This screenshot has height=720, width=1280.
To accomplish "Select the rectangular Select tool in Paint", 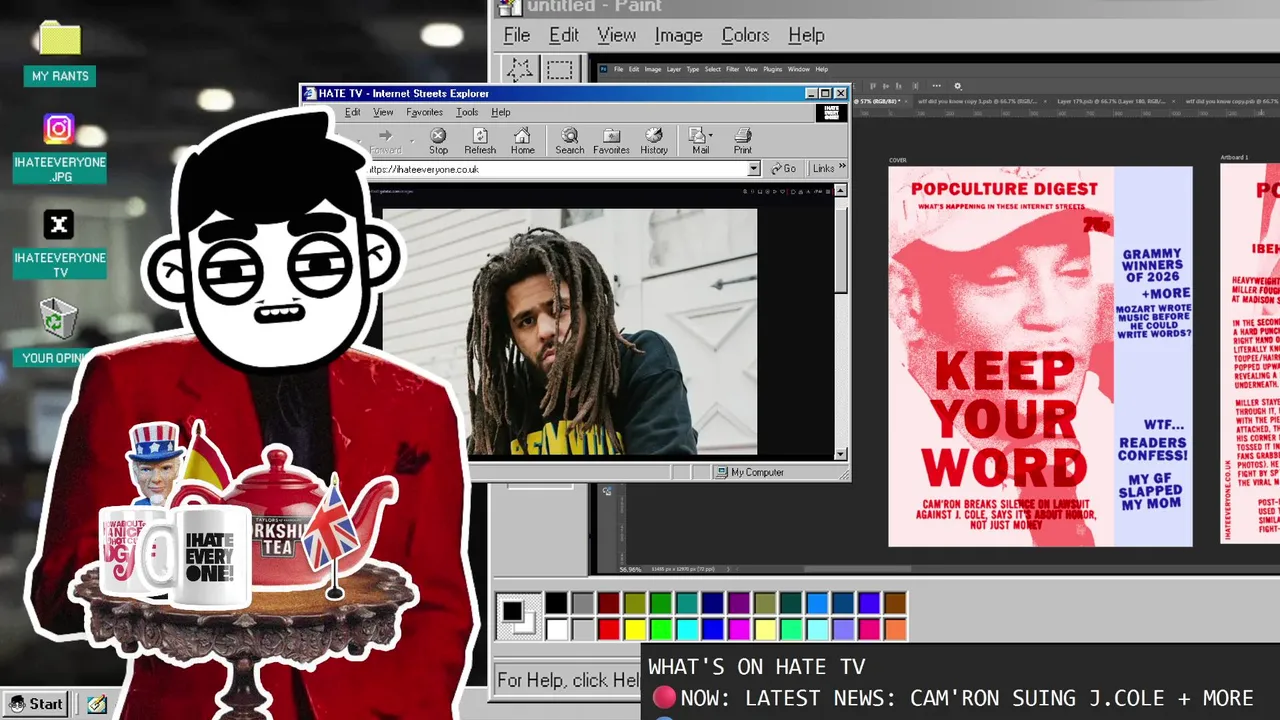I will click(x=560, y=70).
